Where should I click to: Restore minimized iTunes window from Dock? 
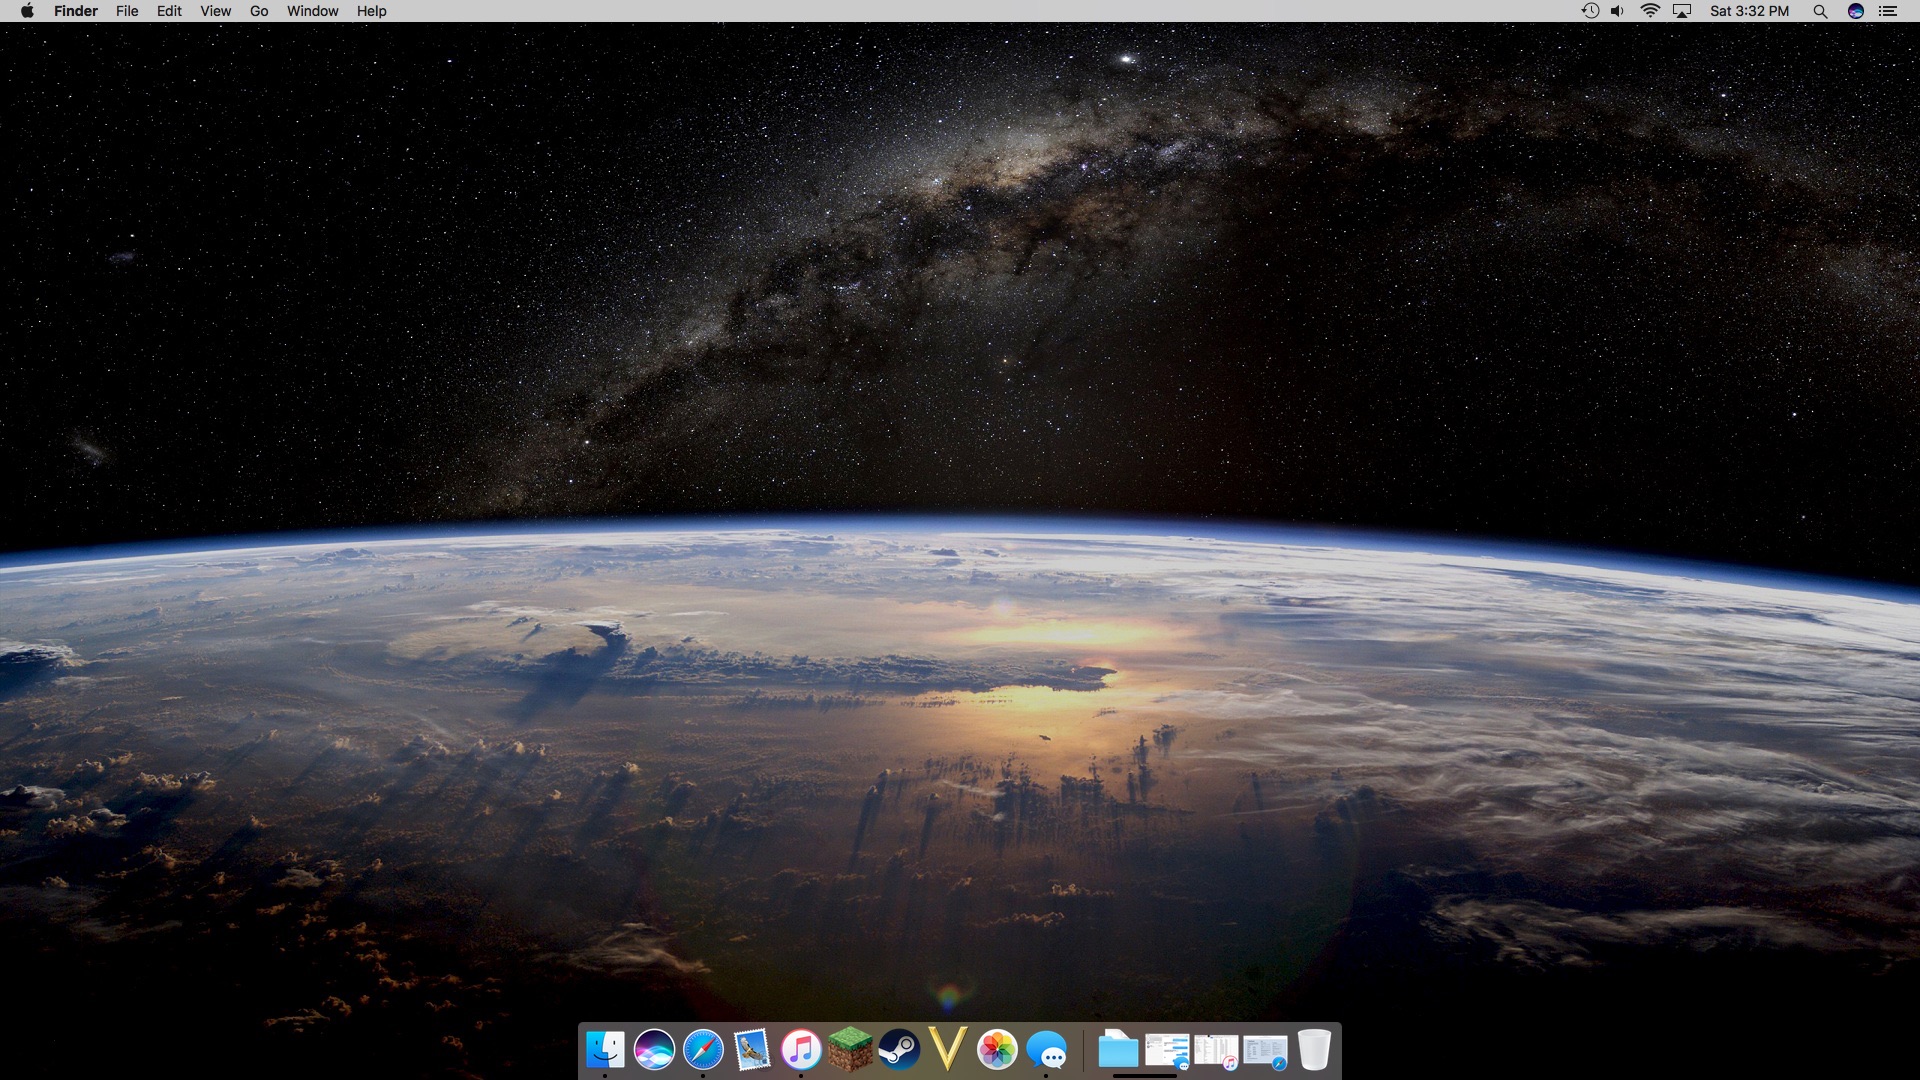[x=1216, y=1051]
